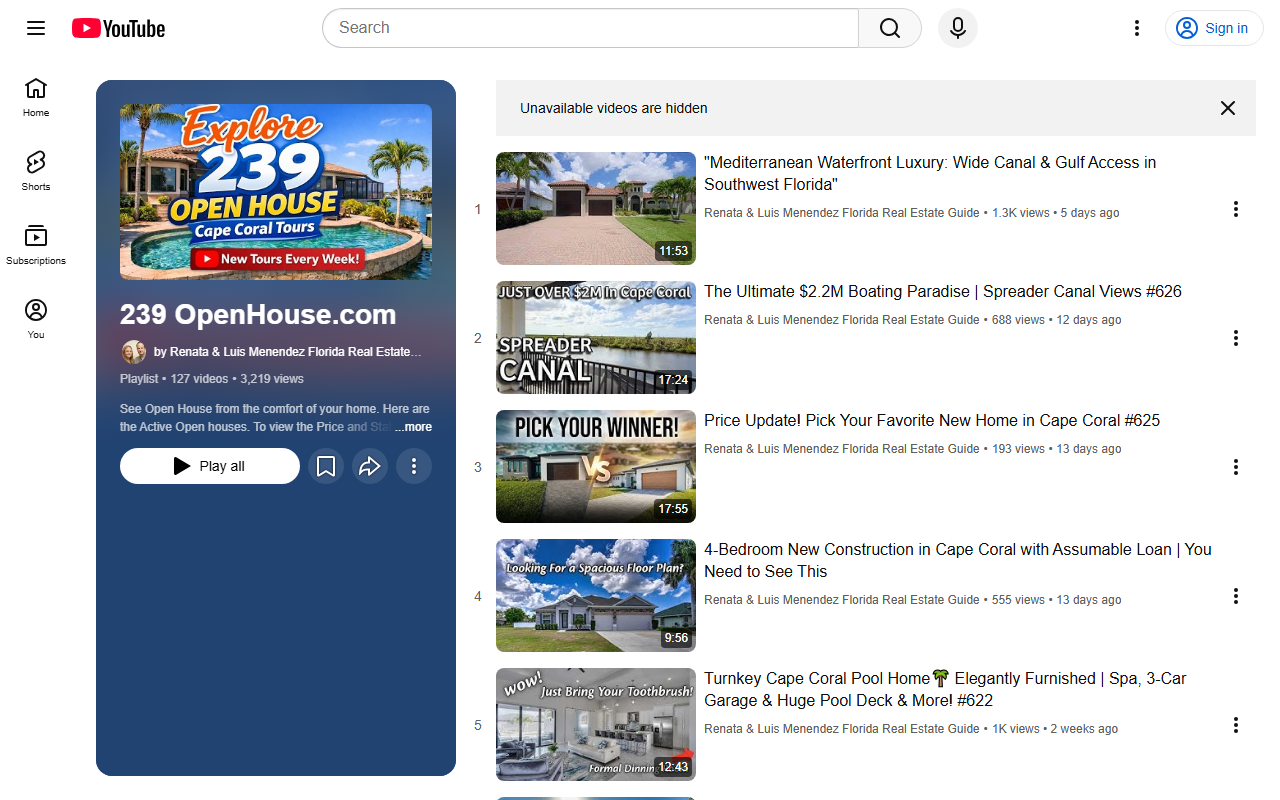The image size is (1280, 800).
Task: Open Turnkey Cape Coral Pool Home title
Action: [945, 689]
